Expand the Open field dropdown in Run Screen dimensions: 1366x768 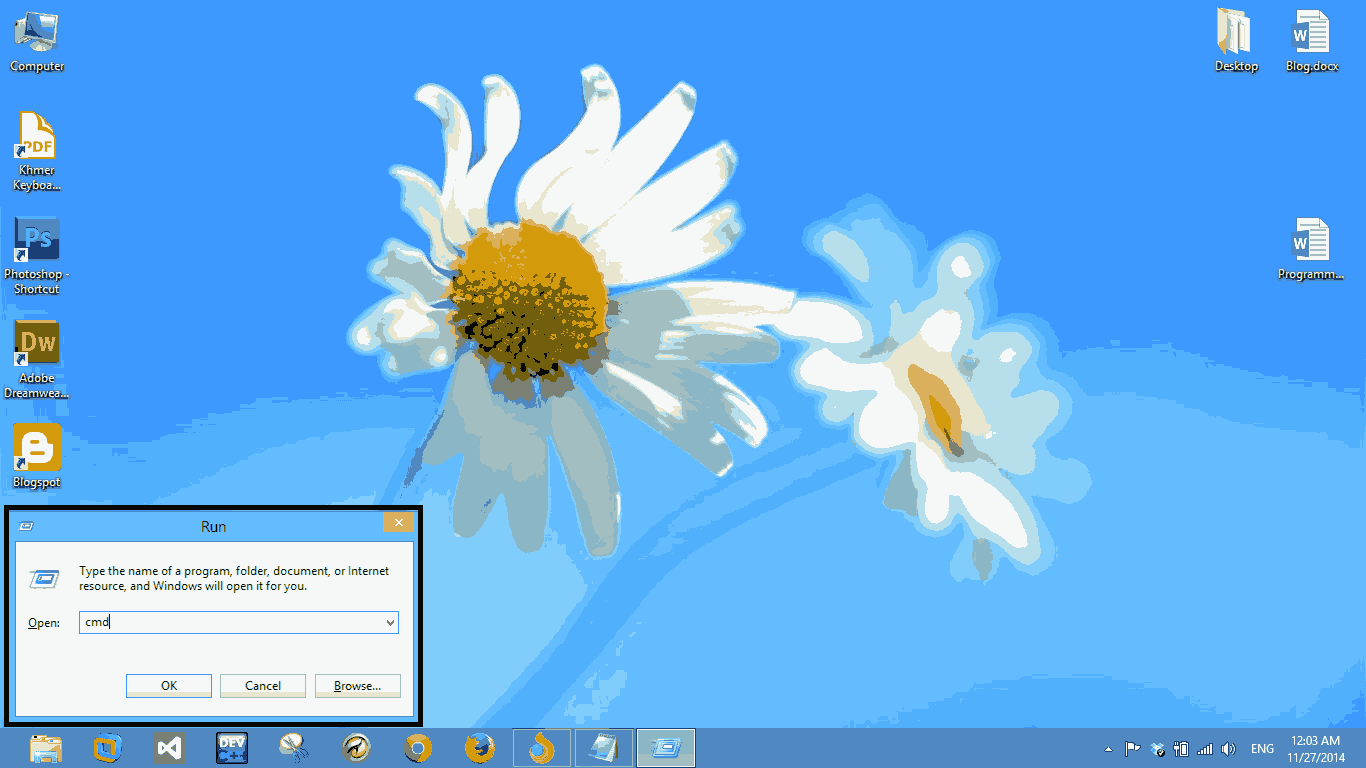coord(390,622)
